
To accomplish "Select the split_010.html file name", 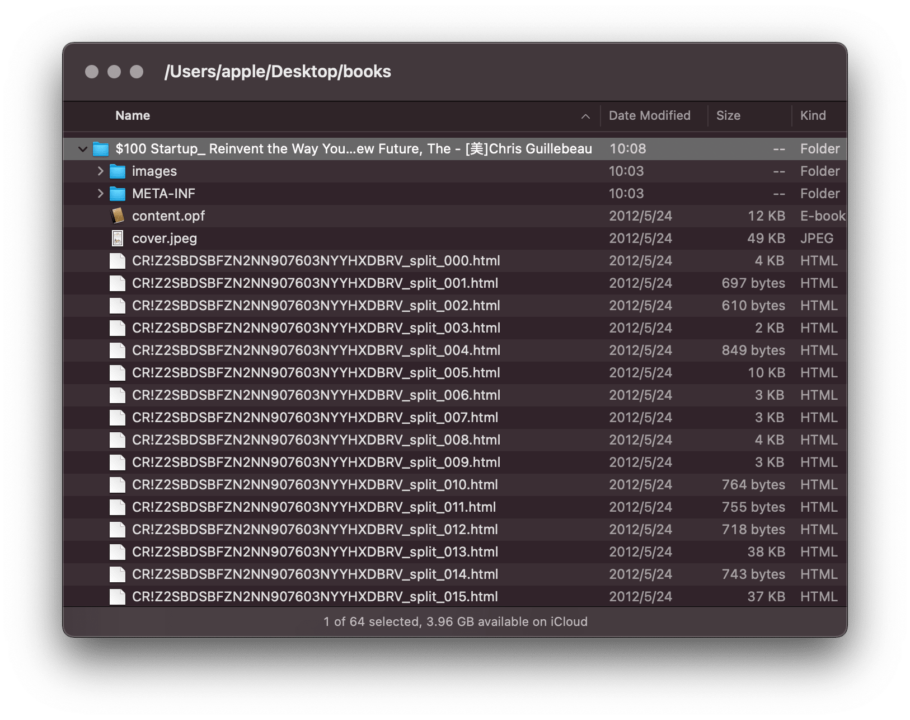I will point(315,484).
